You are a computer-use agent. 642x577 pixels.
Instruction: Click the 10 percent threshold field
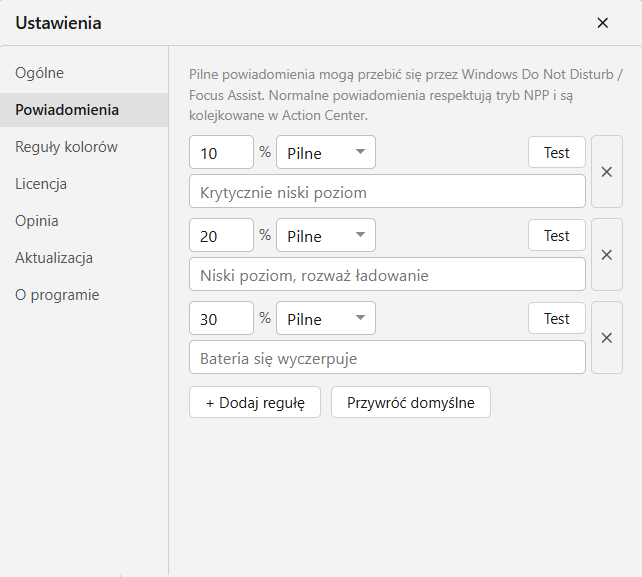(222, 152)
